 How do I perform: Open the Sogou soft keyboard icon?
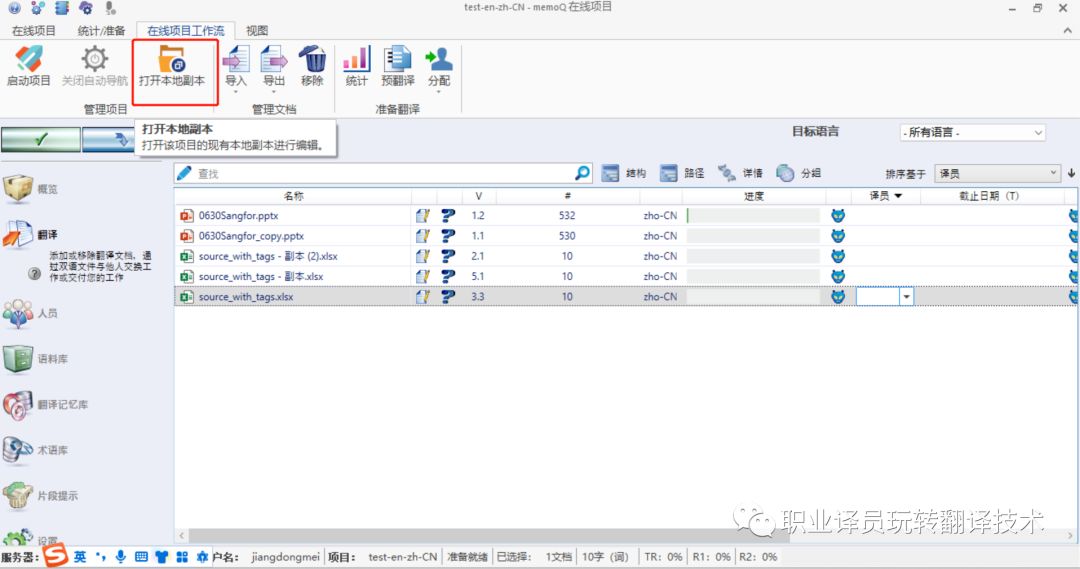pyautogui.click(x=141, y=557)
